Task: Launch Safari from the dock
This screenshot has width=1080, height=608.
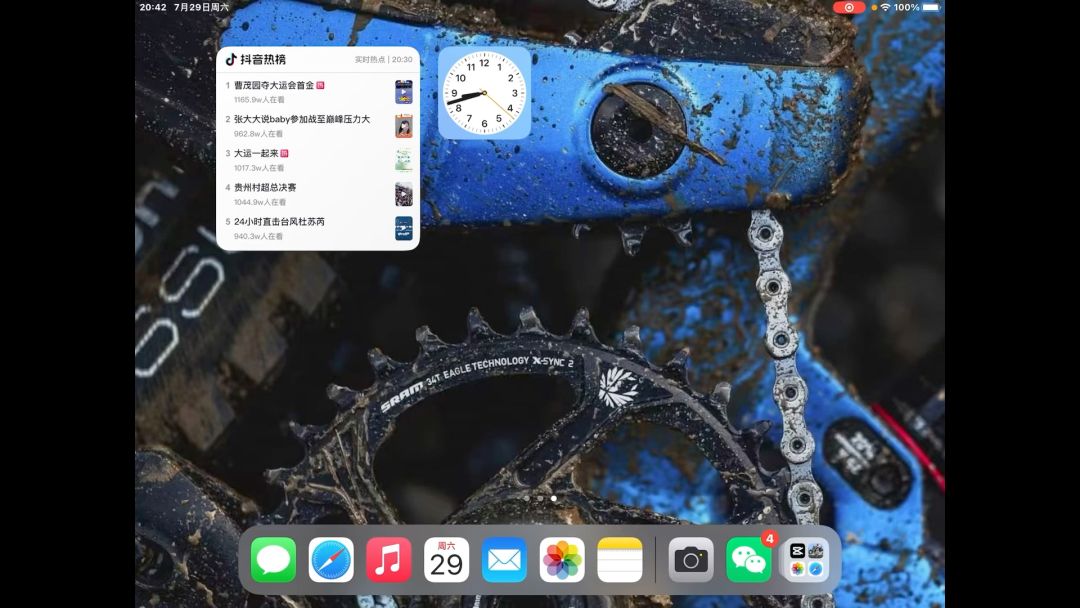Action: point(331,560)
